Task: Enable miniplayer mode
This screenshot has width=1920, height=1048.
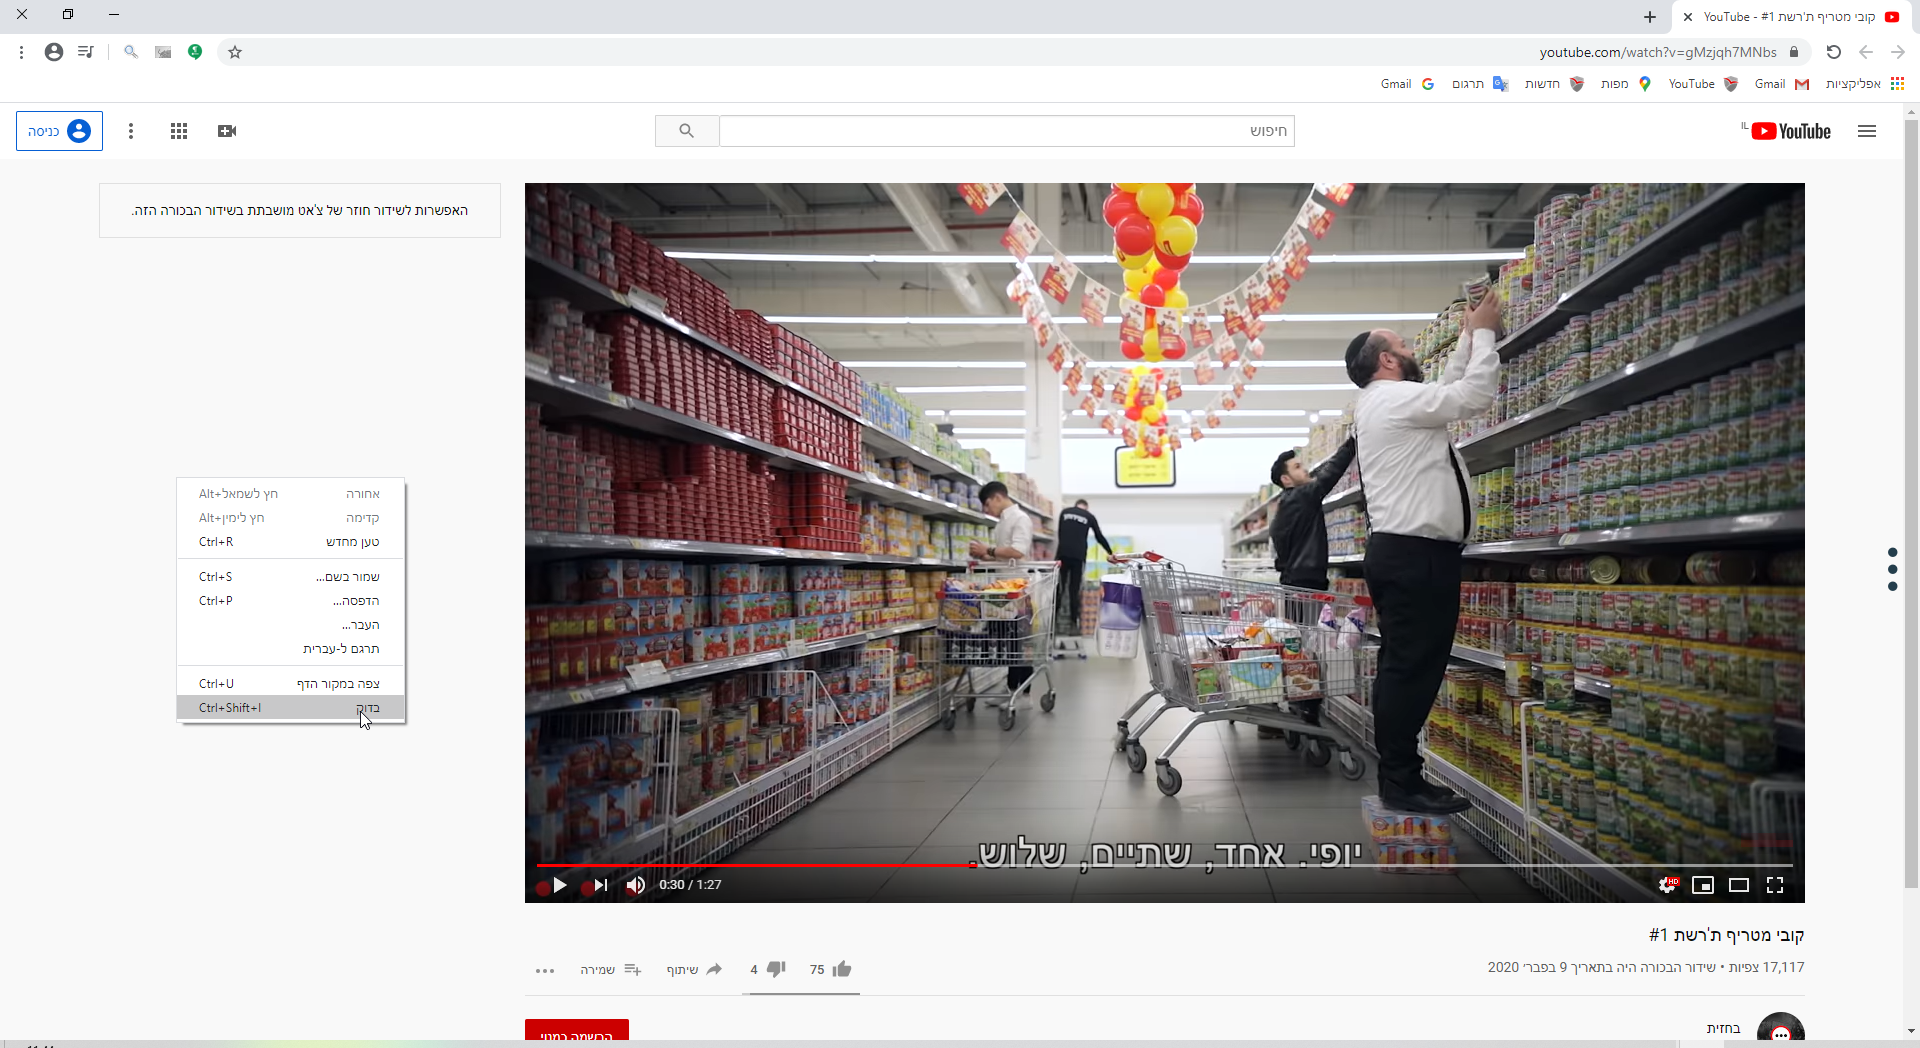Action: 1702,885
